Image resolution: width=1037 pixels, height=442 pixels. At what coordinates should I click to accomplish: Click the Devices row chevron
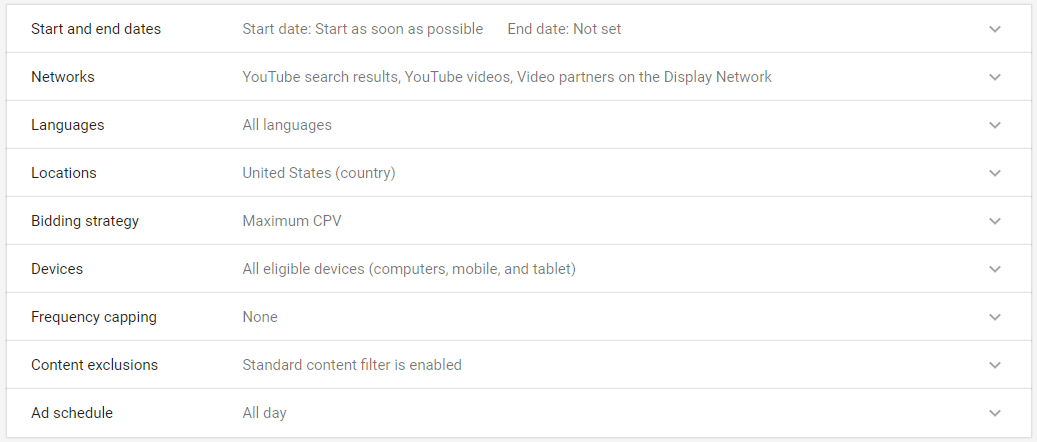(x=994, y=269)
